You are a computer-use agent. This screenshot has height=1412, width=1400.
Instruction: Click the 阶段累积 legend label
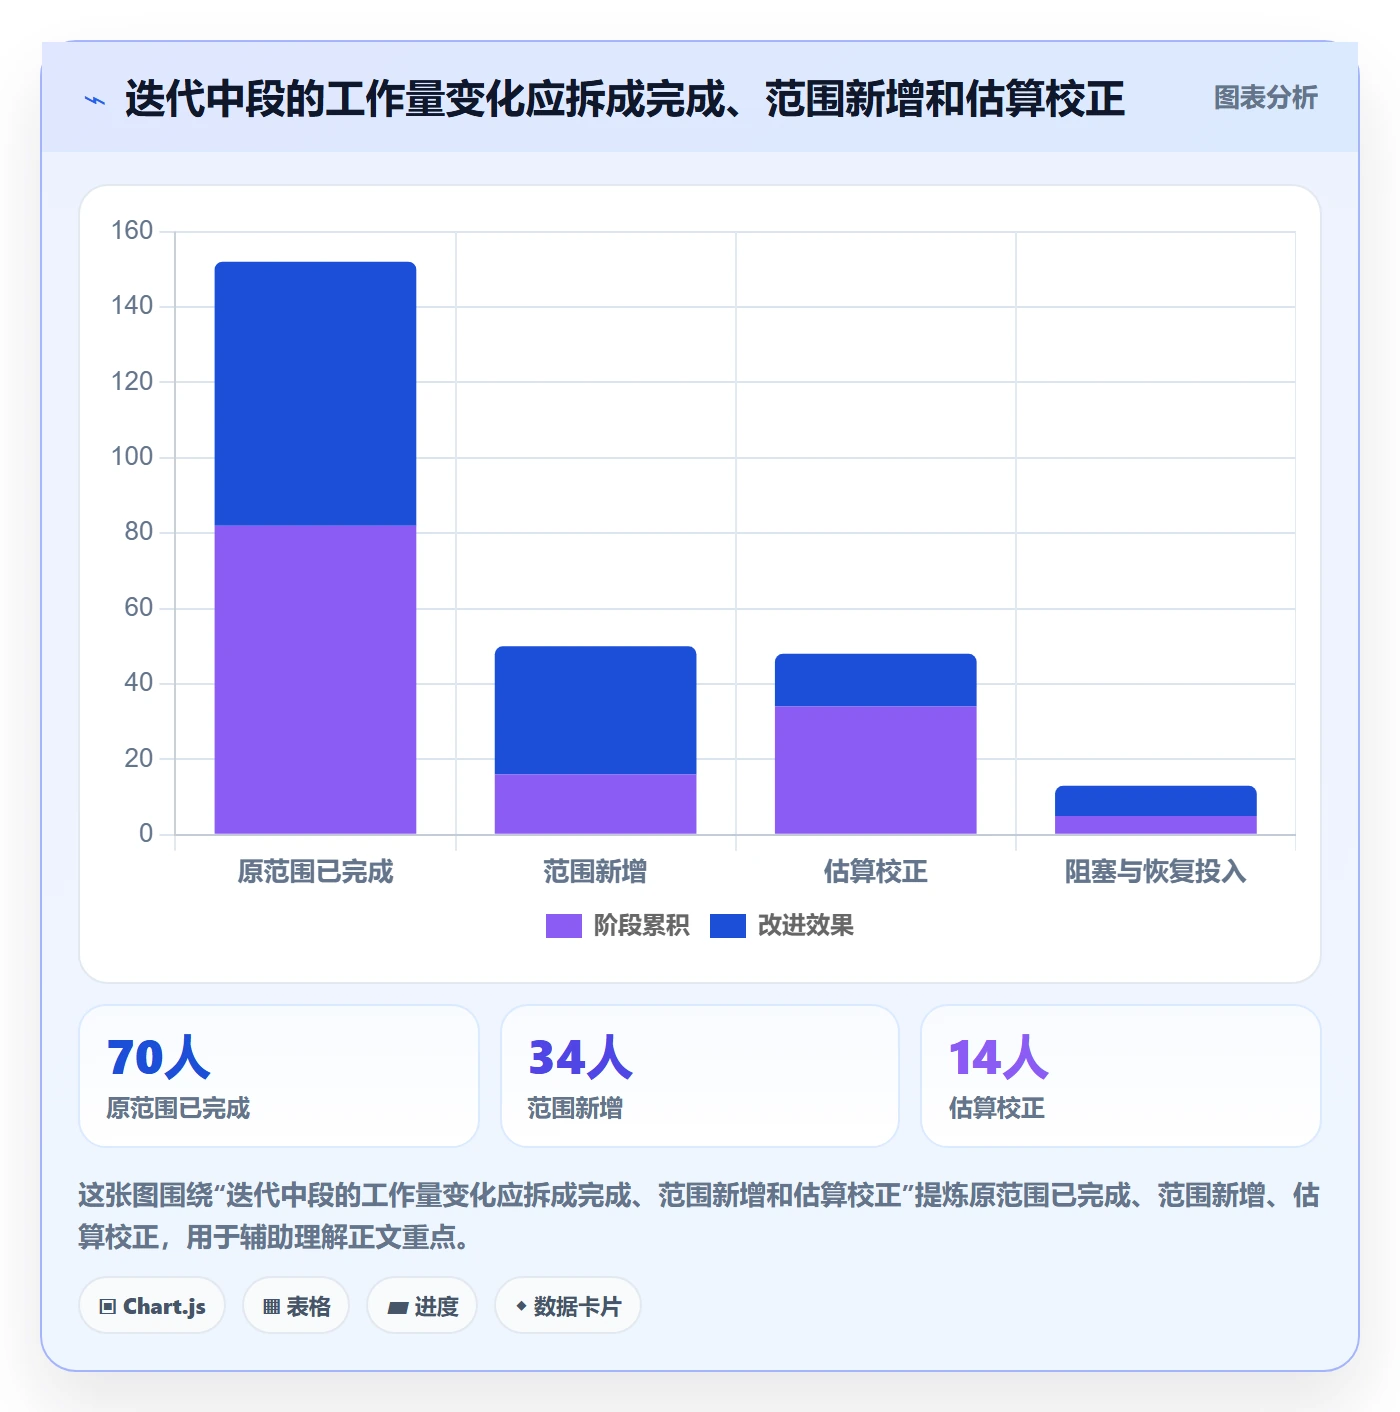pos(641,926)
